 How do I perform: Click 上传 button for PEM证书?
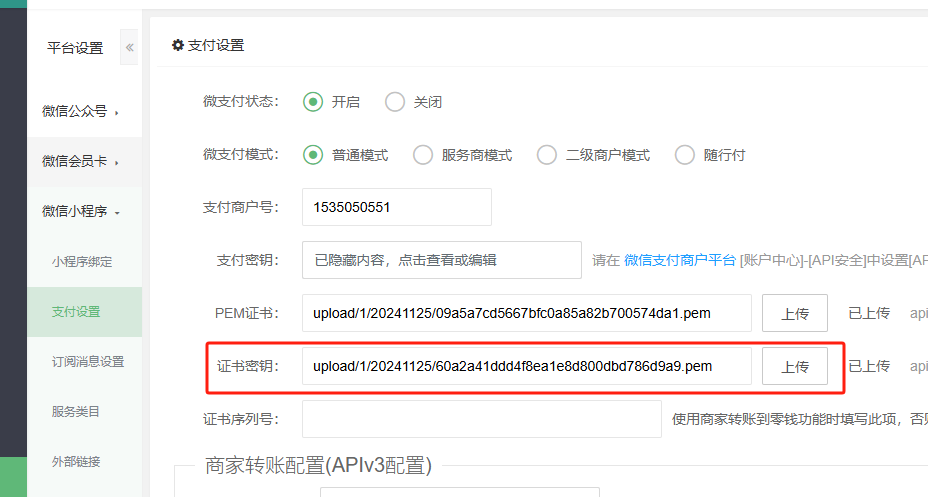pyautogui.click(x=795, y=313)
